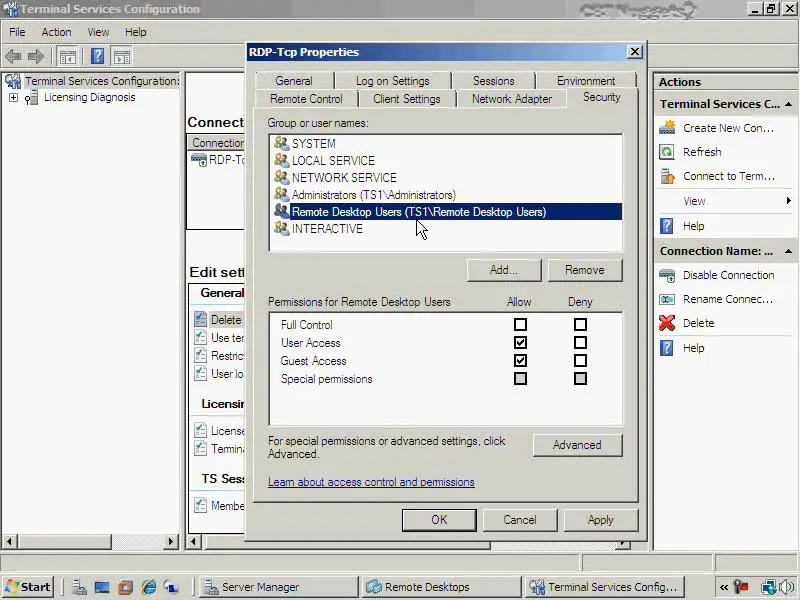This screenshot has width=800, height=600.
Task: Open the Help menu in menu bar
Action: (x=136, y=32)
